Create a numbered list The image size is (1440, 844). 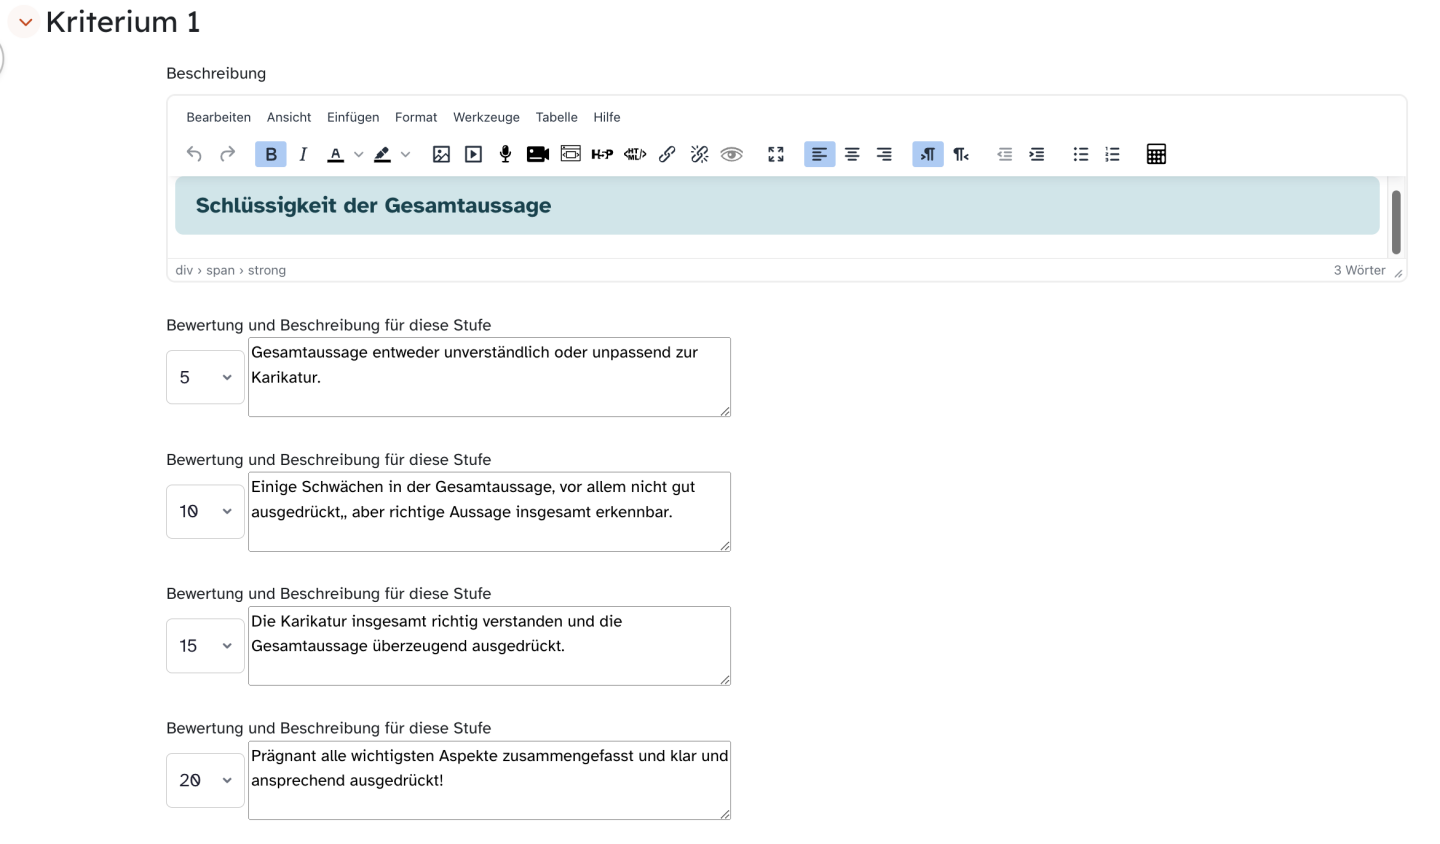tap(1112, 154)
